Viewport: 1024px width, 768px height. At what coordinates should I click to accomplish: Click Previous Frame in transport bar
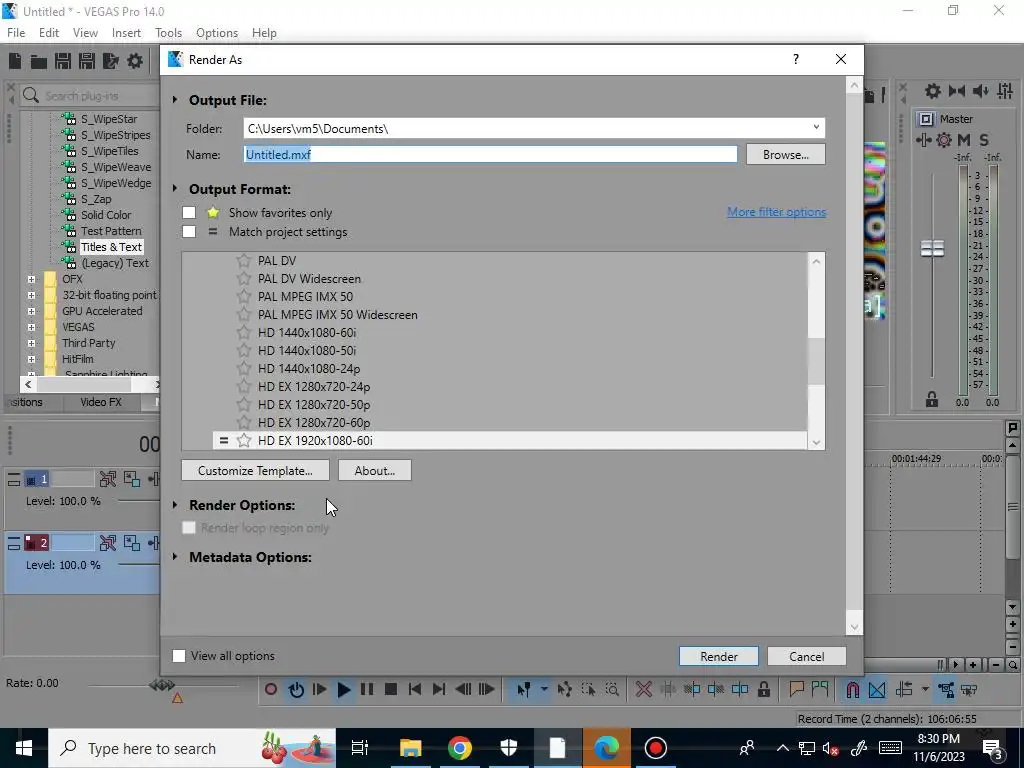463,689
